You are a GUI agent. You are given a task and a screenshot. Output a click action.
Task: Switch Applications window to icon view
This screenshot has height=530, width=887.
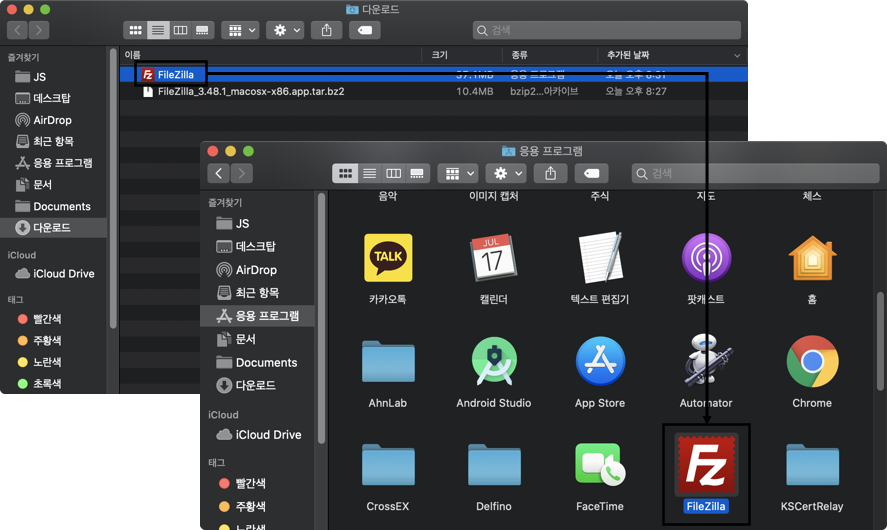click(x=345, y=173)
